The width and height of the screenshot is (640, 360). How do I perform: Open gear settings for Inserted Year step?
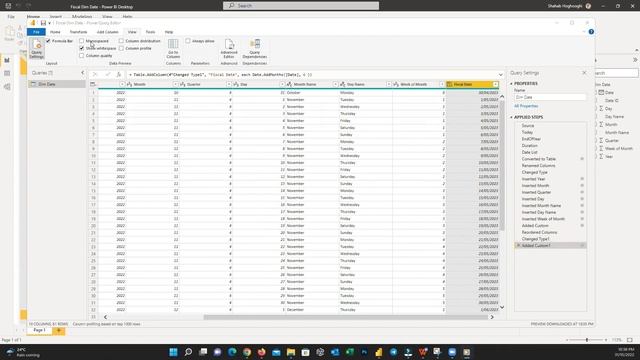(x=582, y=179)
